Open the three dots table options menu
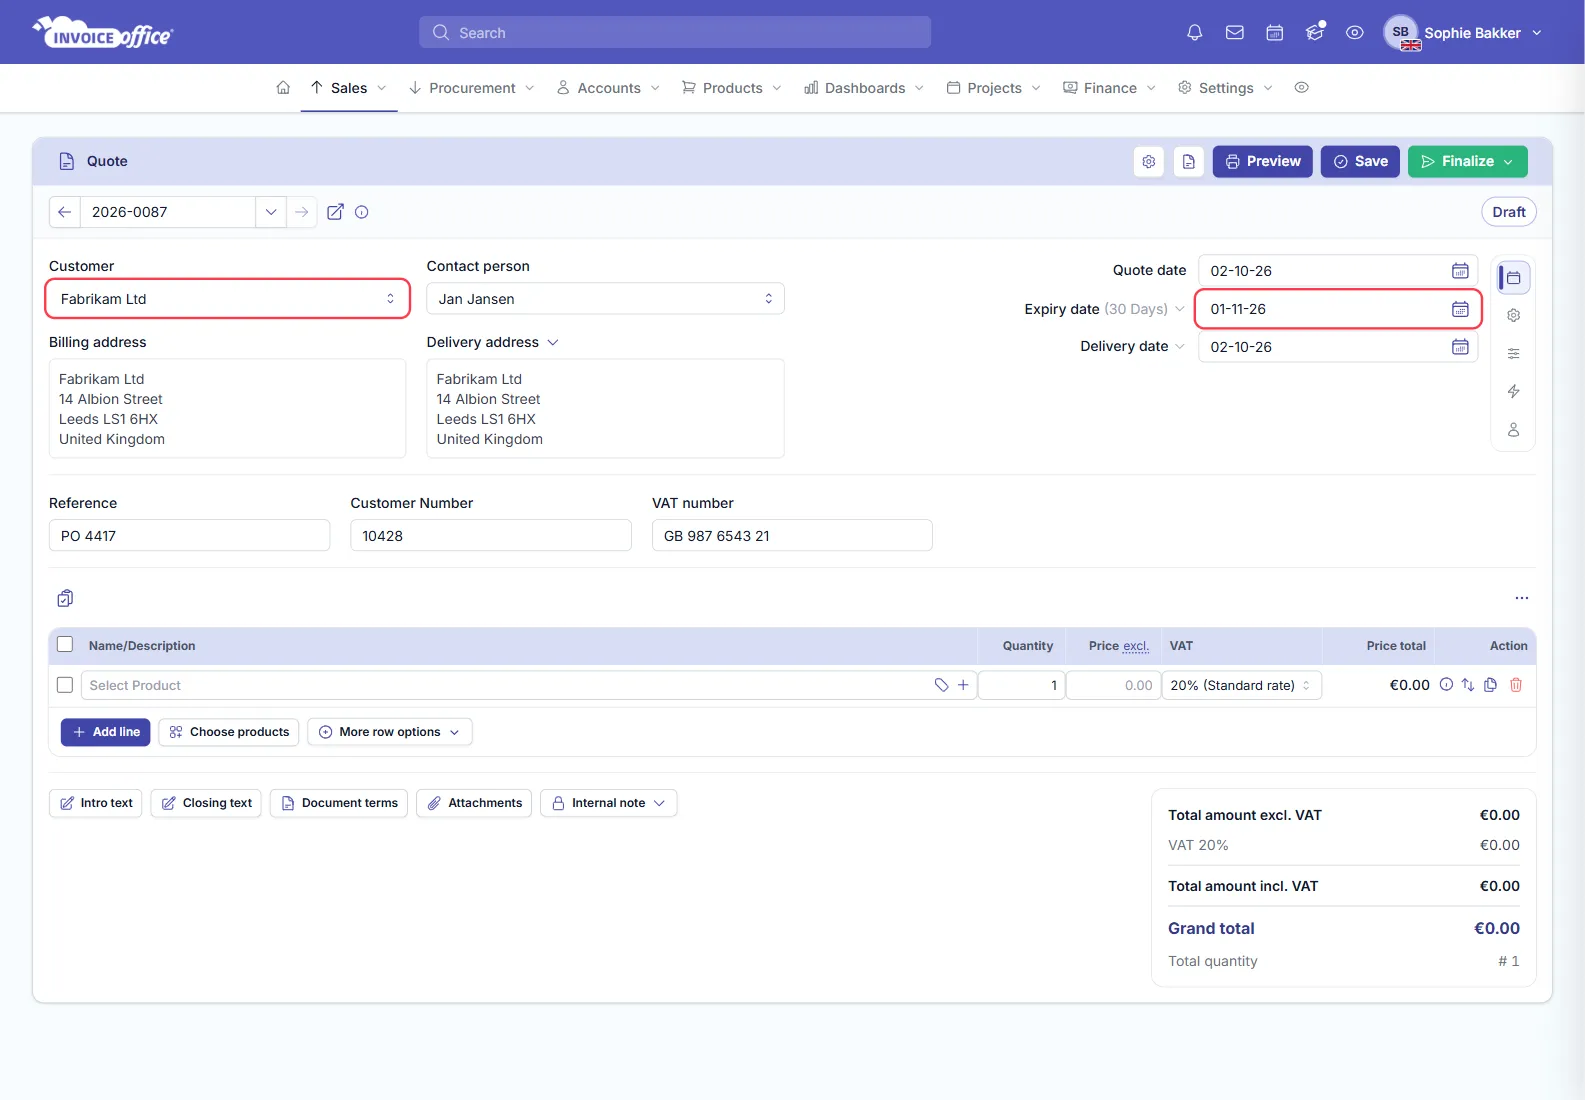 (x=1521, y=598)
